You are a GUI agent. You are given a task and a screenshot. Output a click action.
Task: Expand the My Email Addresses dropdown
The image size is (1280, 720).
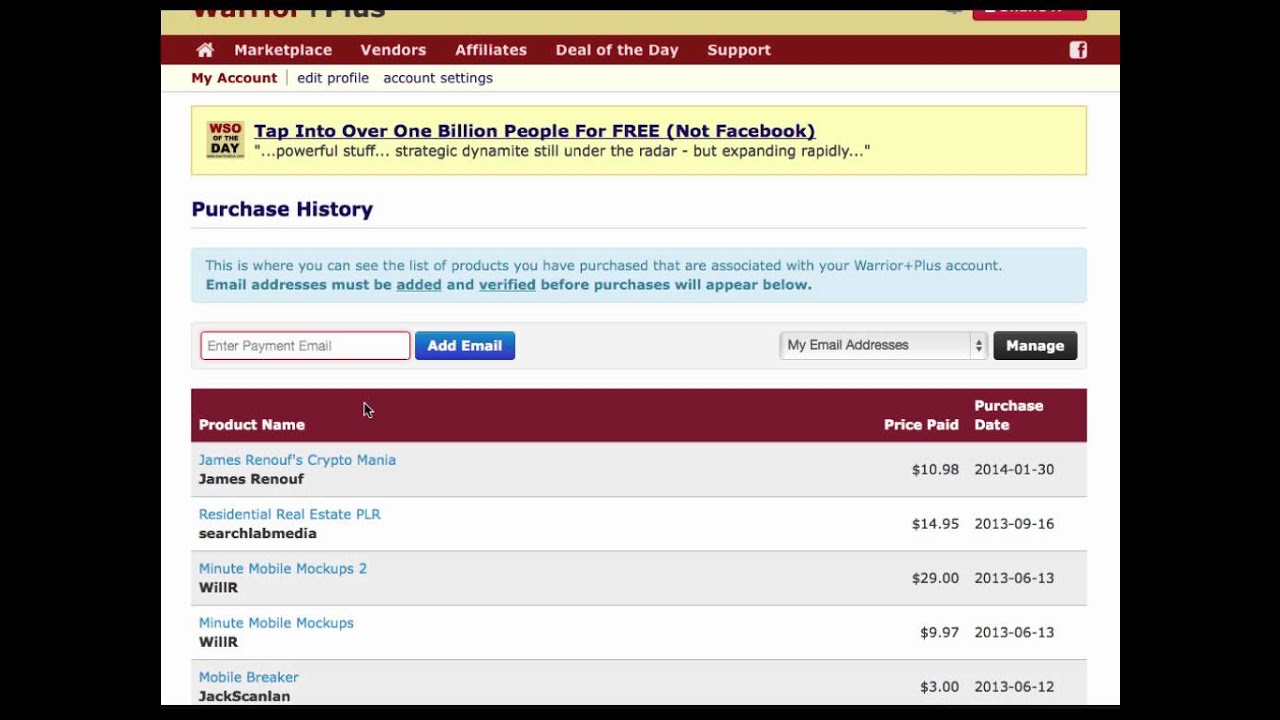(x=883, y=345)
